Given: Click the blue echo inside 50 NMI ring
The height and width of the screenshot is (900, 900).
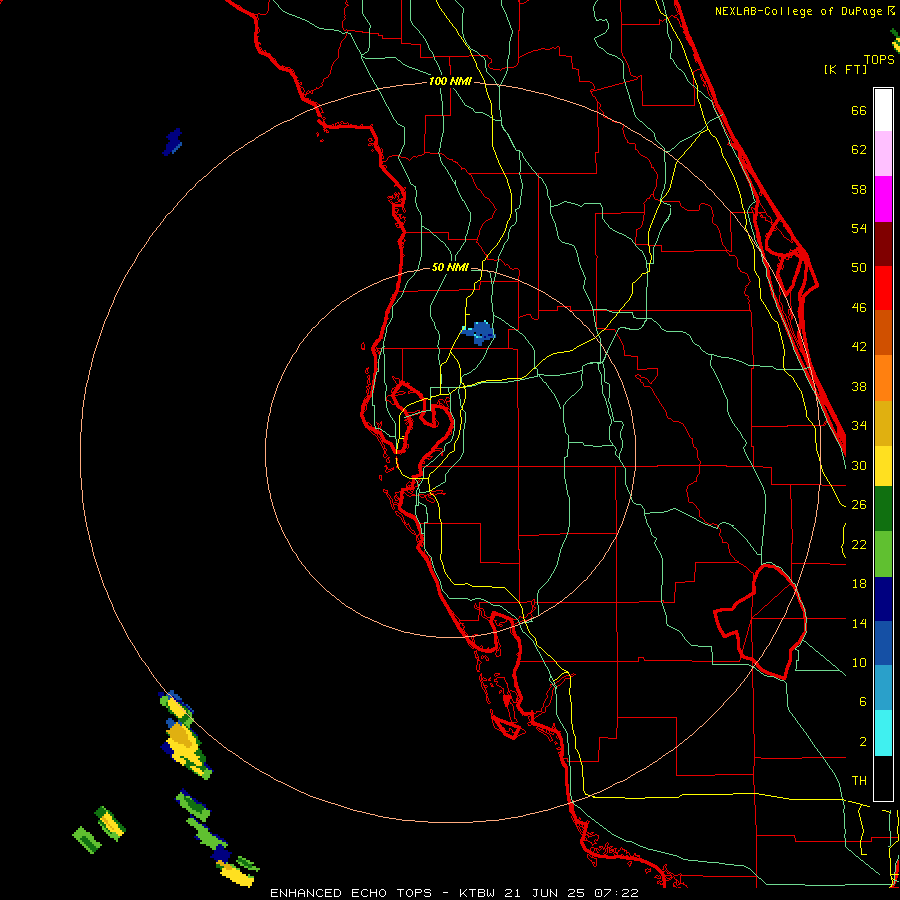Looking at the screenshot, I should [x=479, y=332].
